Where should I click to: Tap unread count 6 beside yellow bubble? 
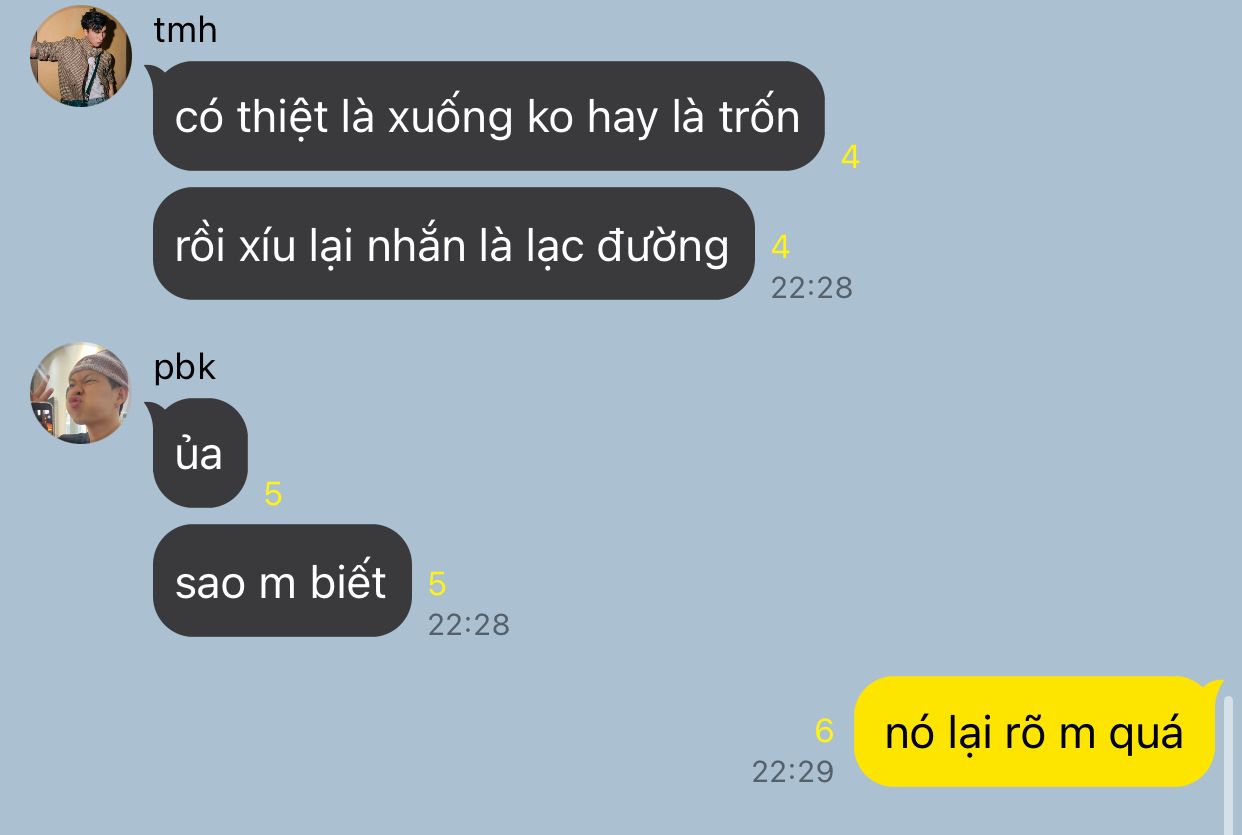click(x=824, y=731)
